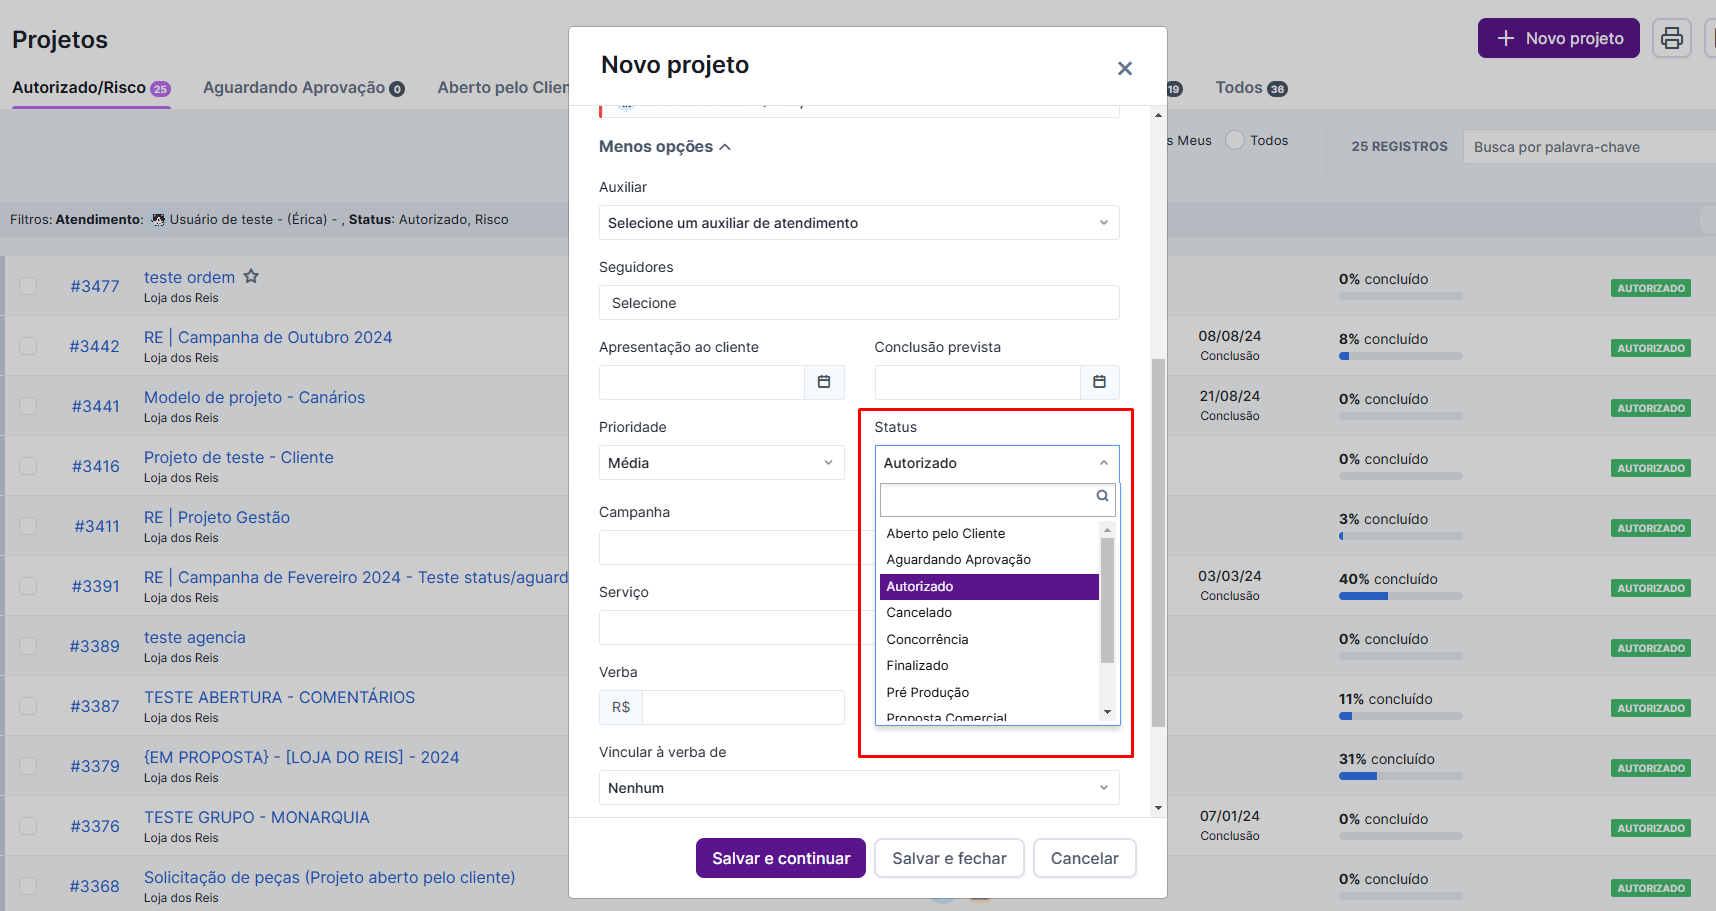1716x911 pixels.
Task: Open calendar for Apresentação ao cliente
Action: point(824,382)
